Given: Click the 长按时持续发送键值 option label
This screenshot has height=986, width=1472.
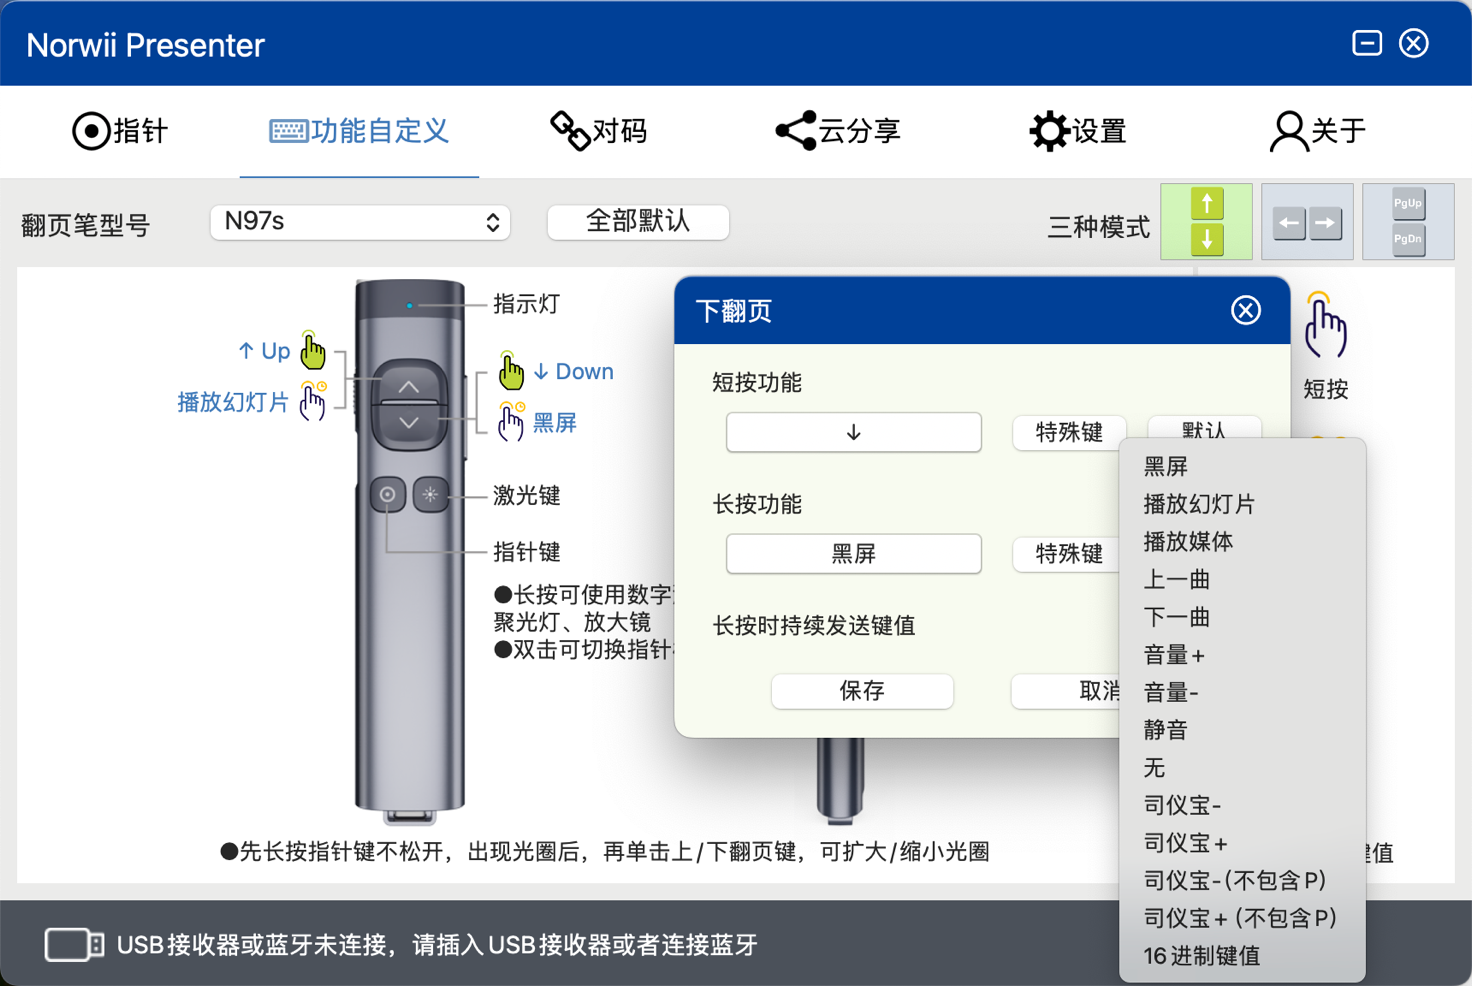Looking at the screenshot, I should coord(814,626).
